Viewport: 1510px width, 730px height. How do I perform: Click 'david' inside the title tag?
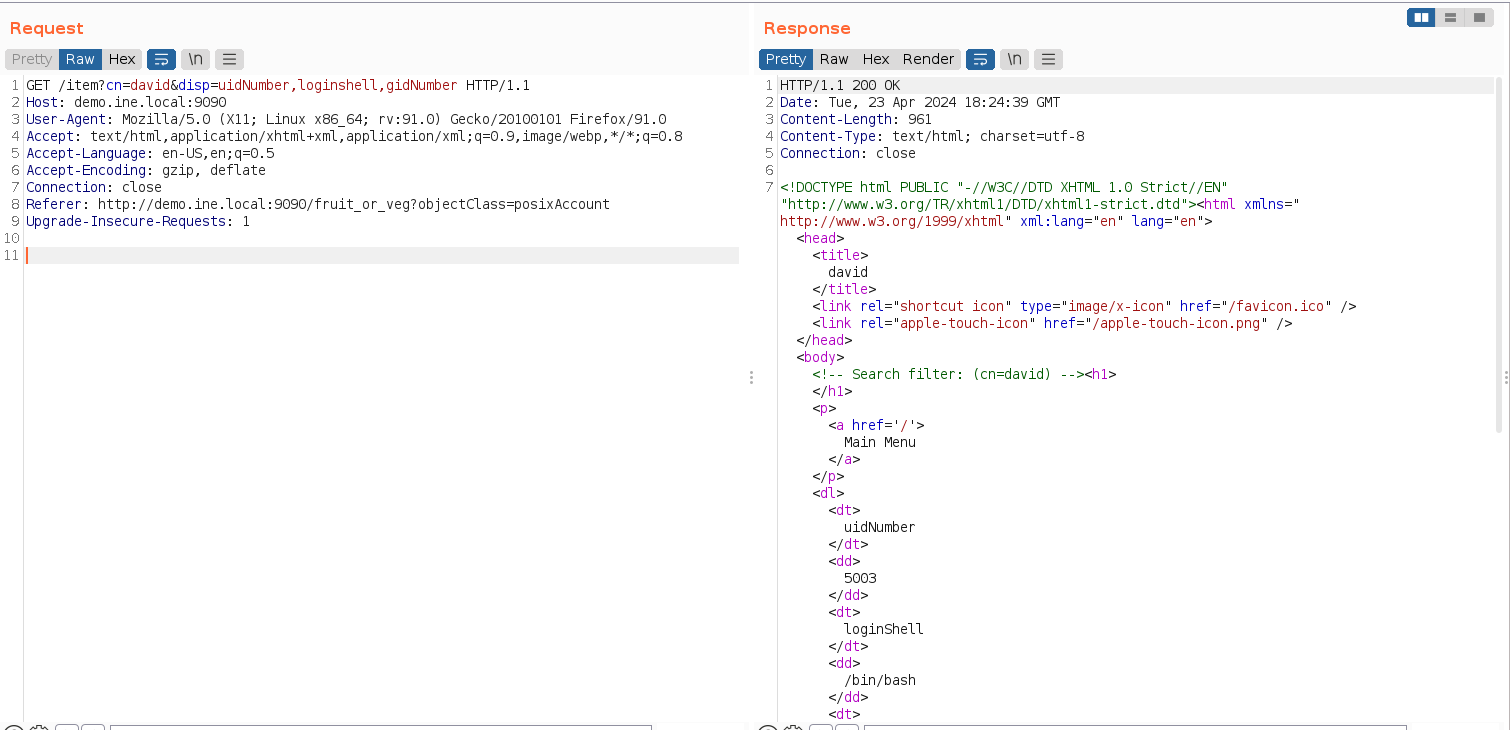(848, 272)
